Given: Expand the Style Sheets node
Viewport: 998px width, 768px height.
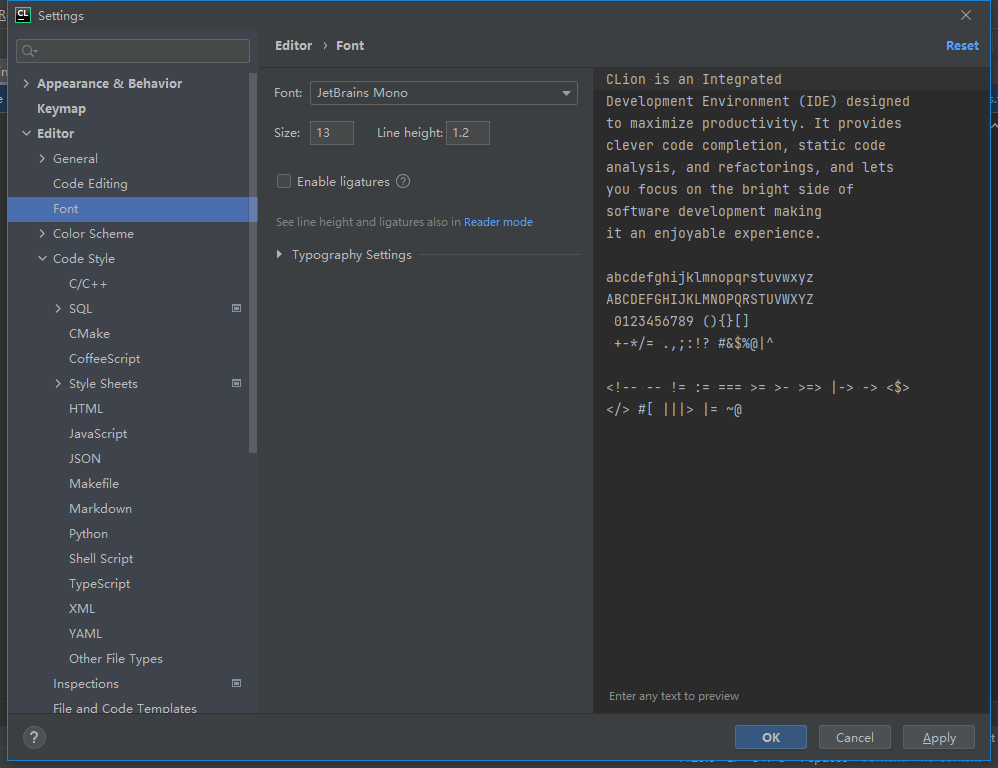Looking at the screenshot, I should [x=58, y=384].
